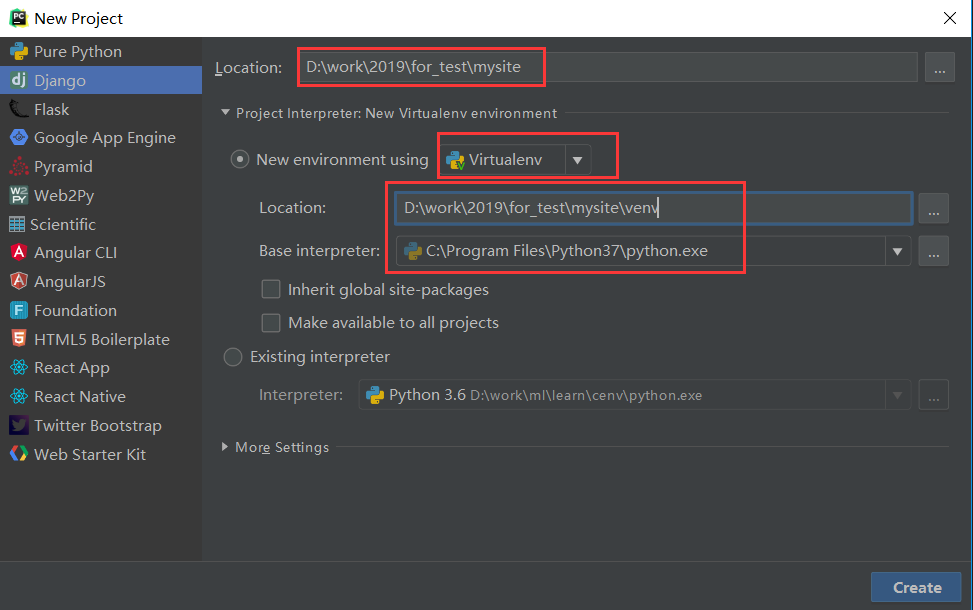This screenshot has width=973, height=610.
Task: Choose the Flask project type icon
Action: 18,109
